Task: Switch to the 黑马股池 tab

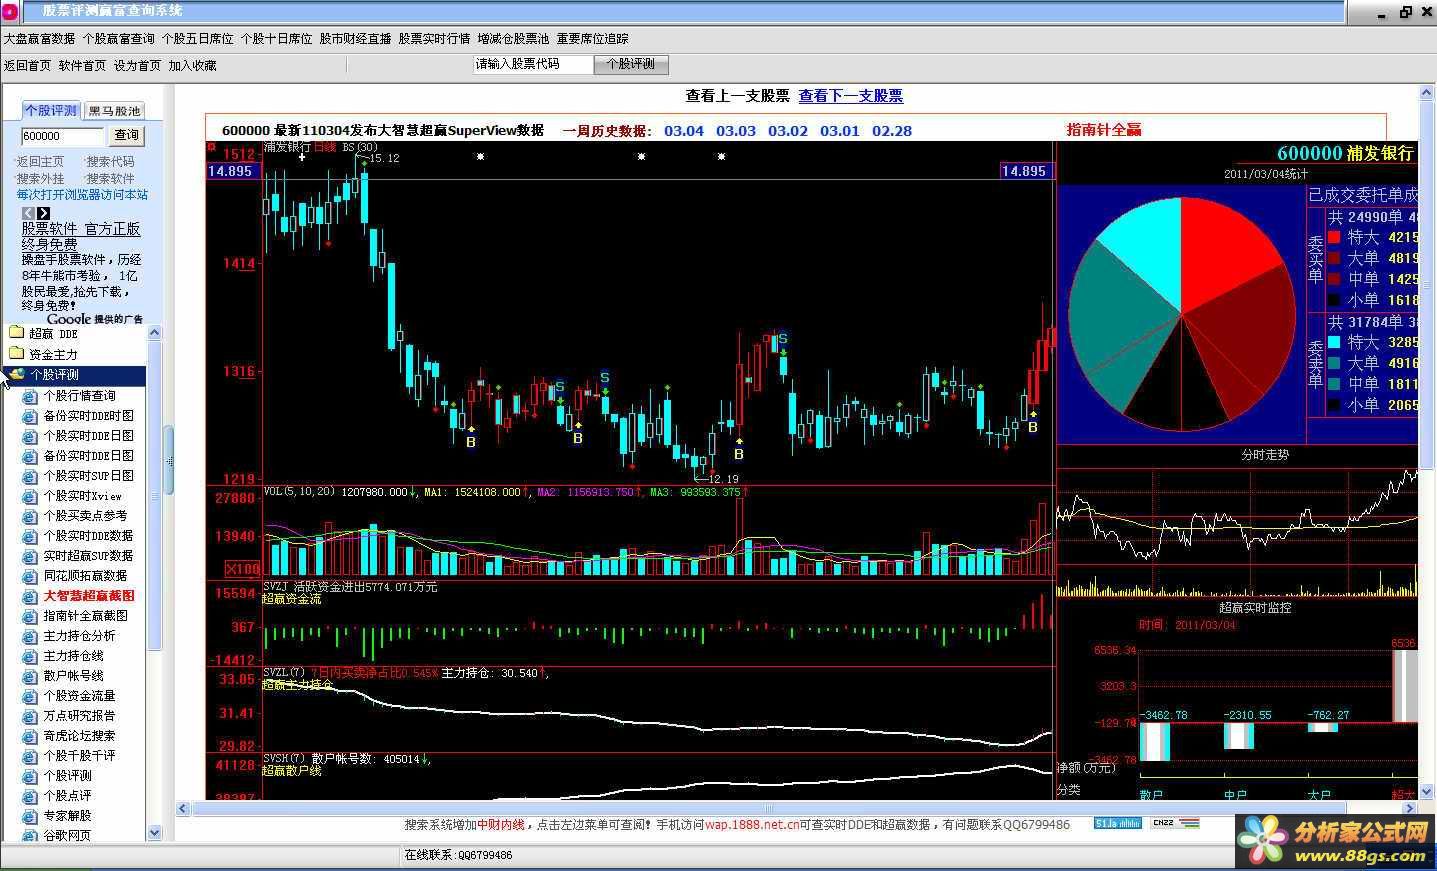Action: click(x=114, y=111)
